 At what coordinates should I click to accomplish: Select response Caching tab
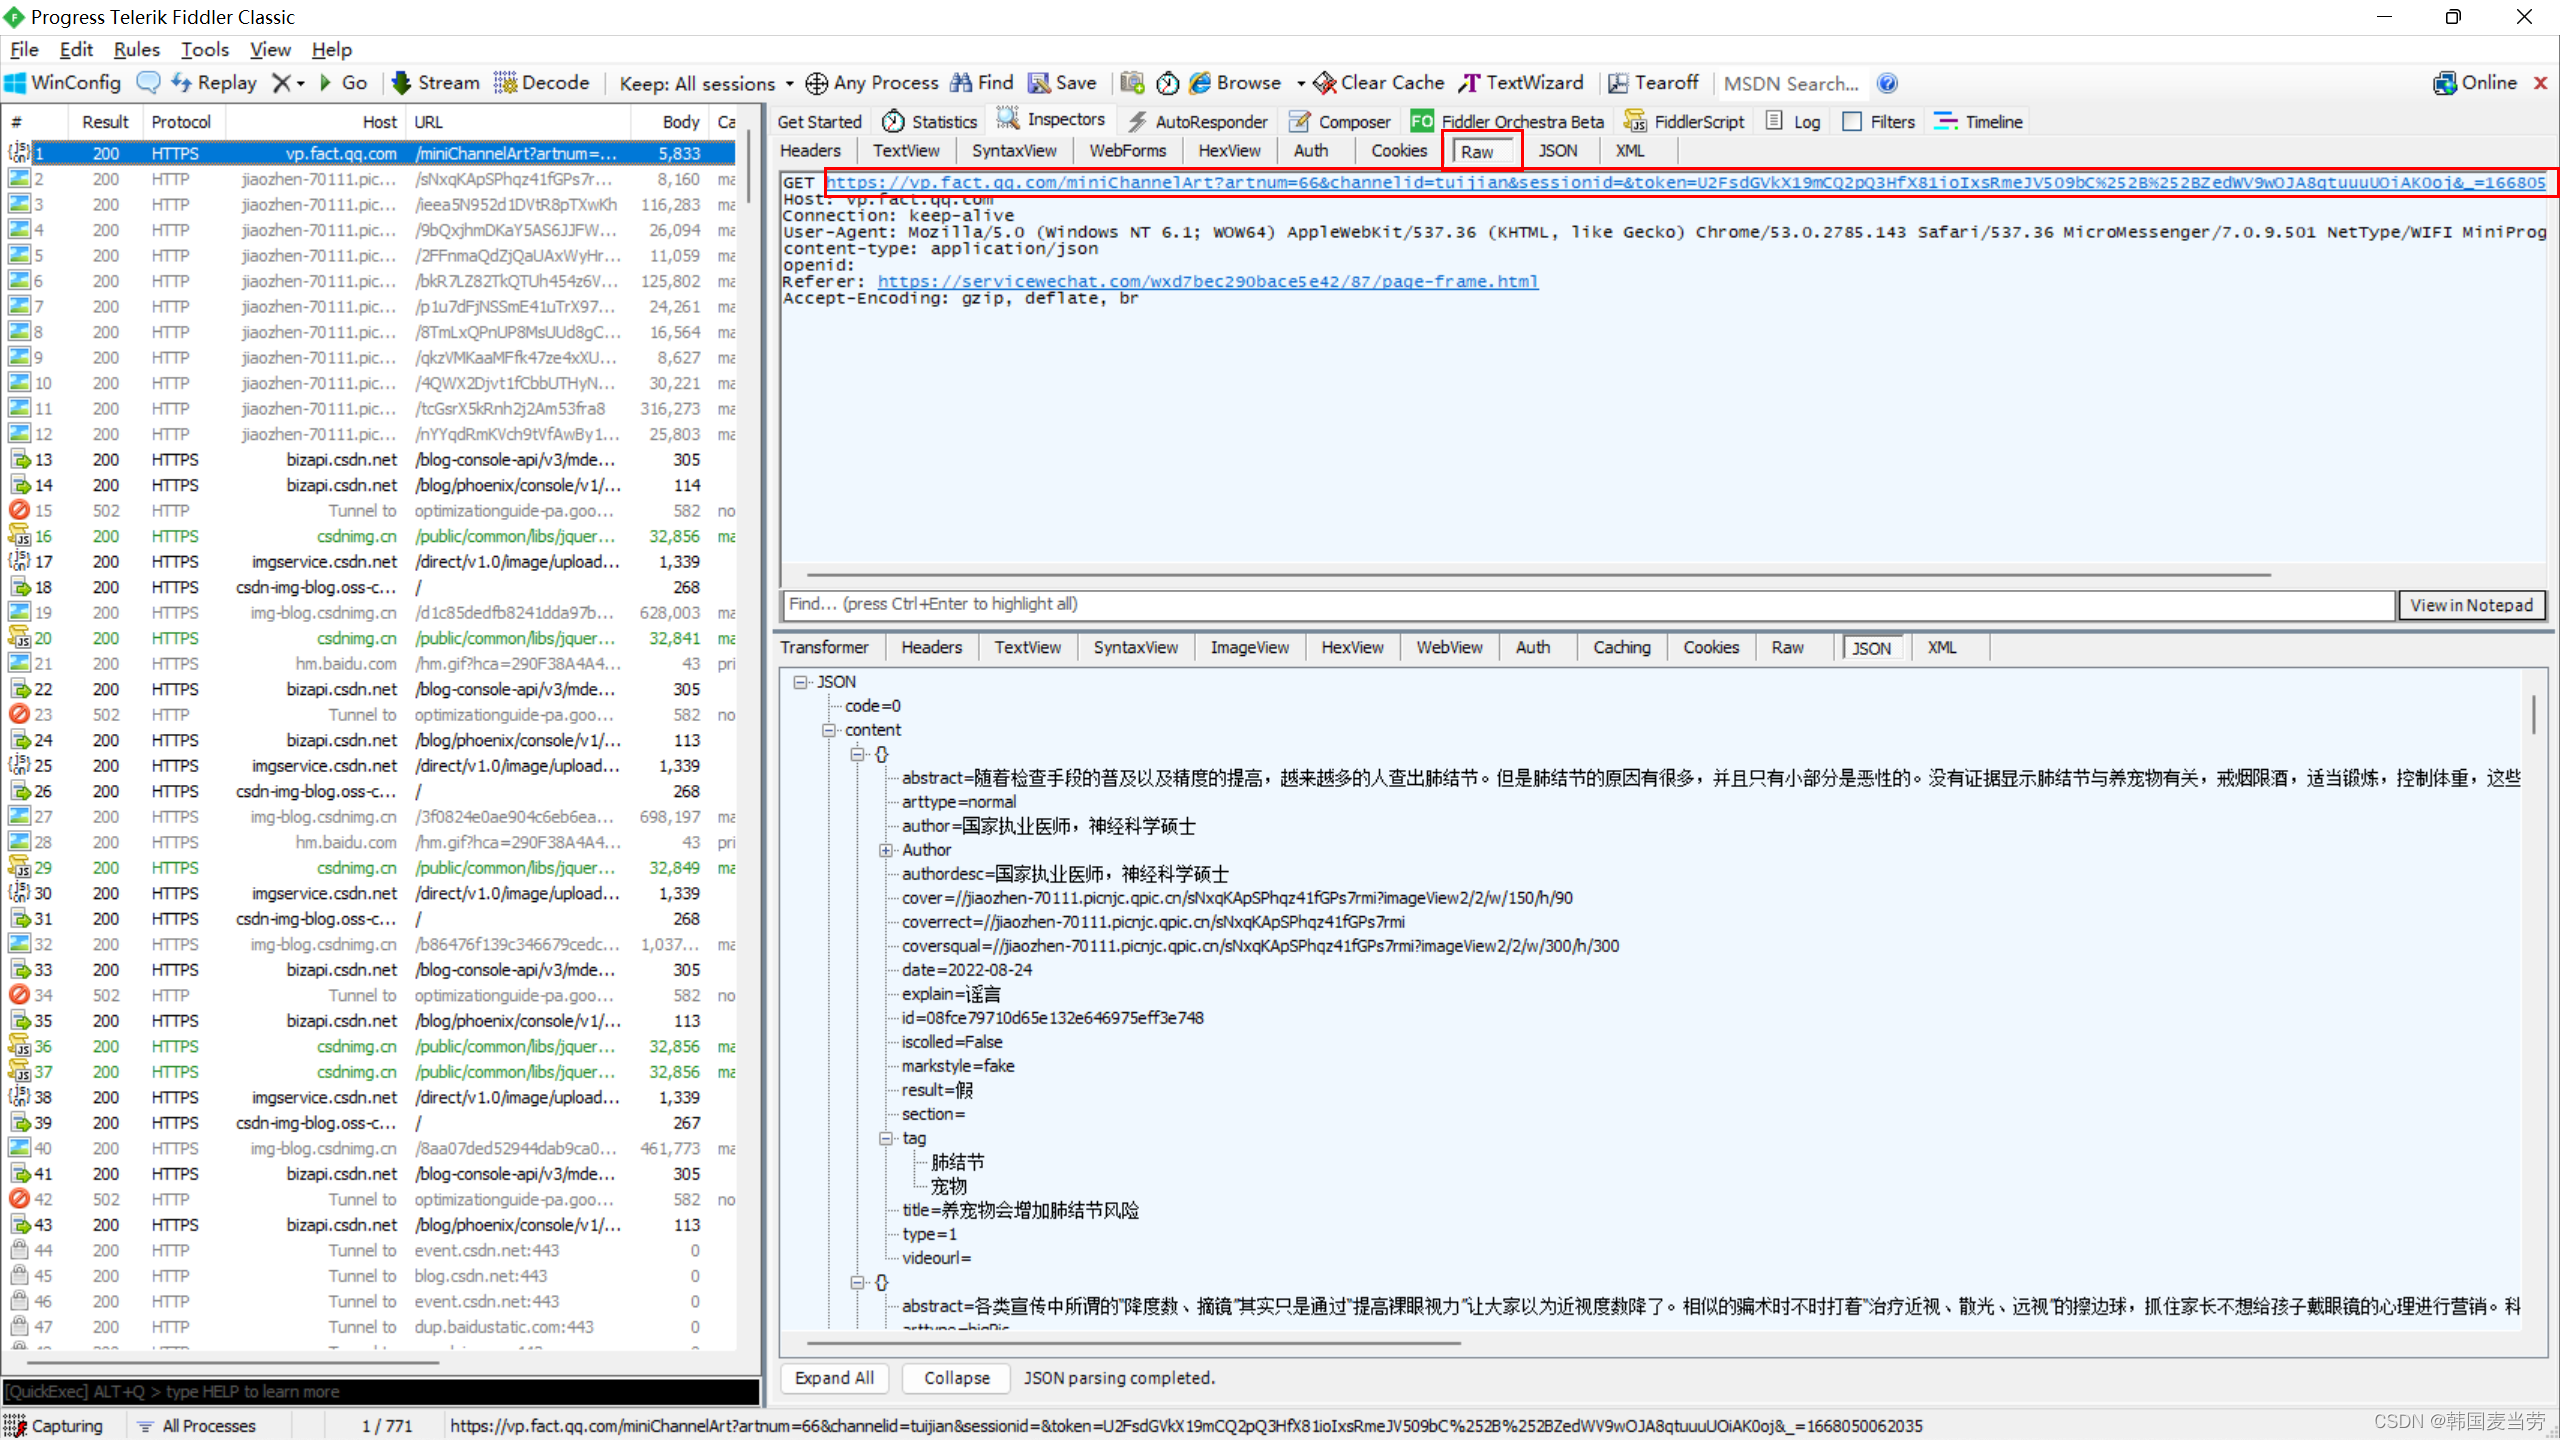(1621, 648)
